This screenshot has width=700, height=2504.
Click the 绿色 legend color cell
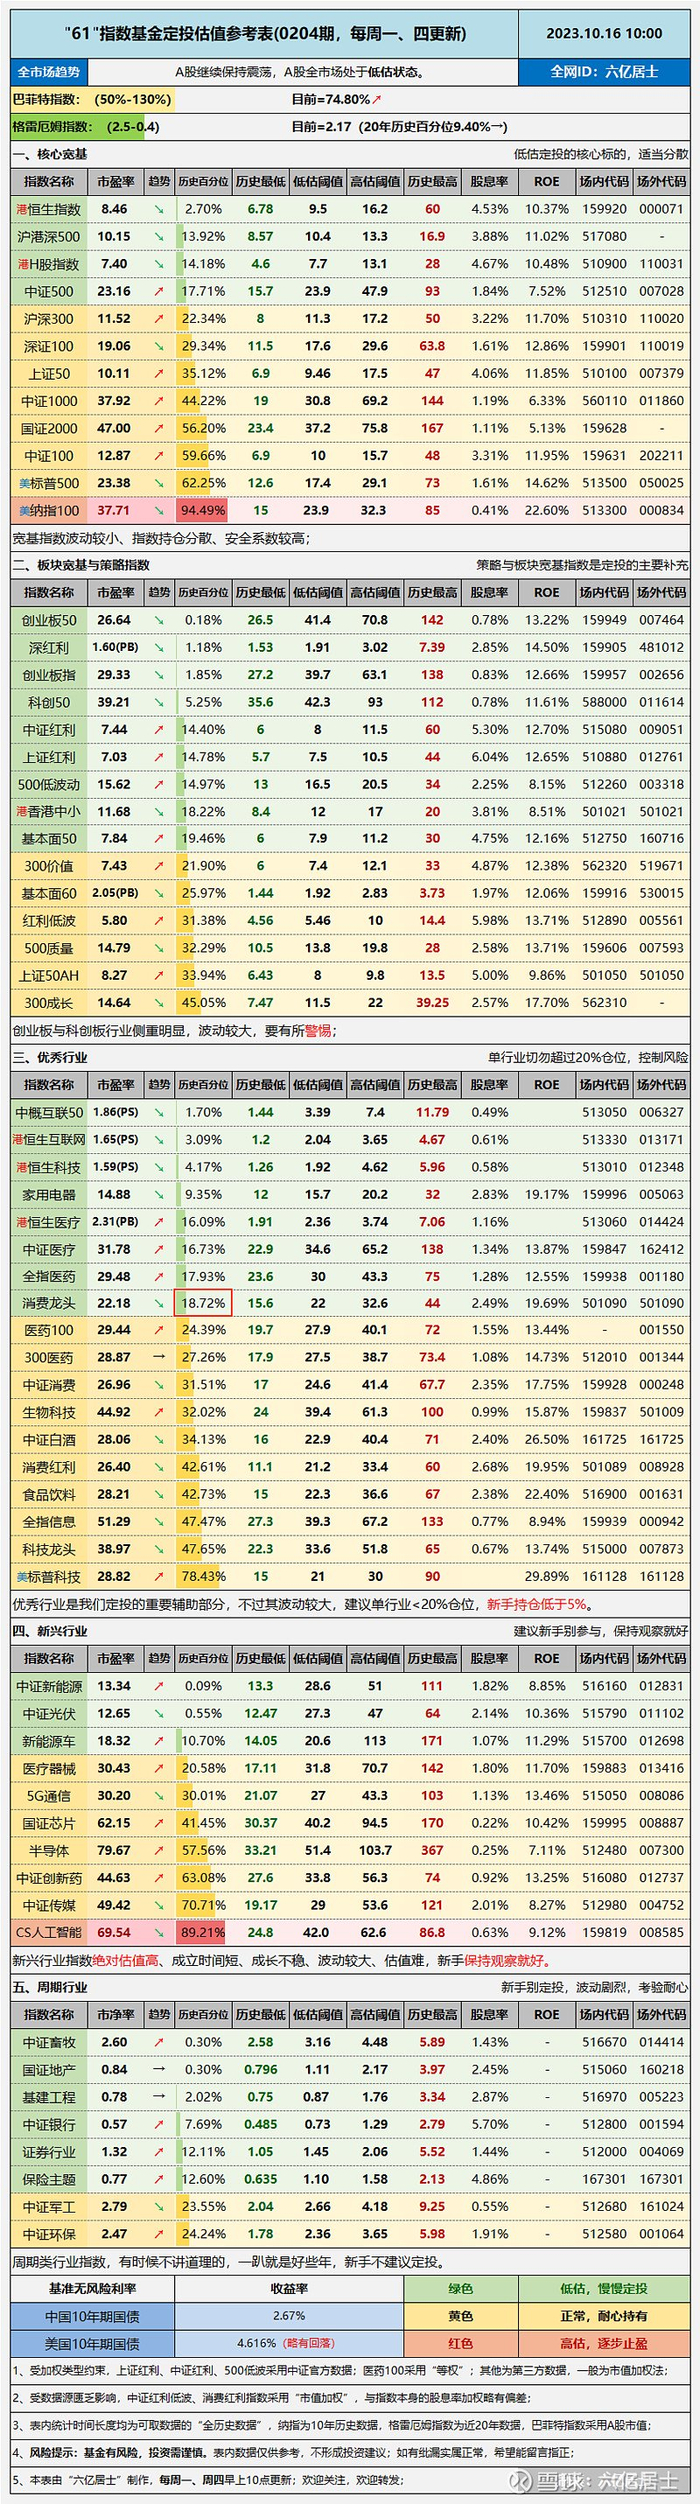tap(461, 2289)
